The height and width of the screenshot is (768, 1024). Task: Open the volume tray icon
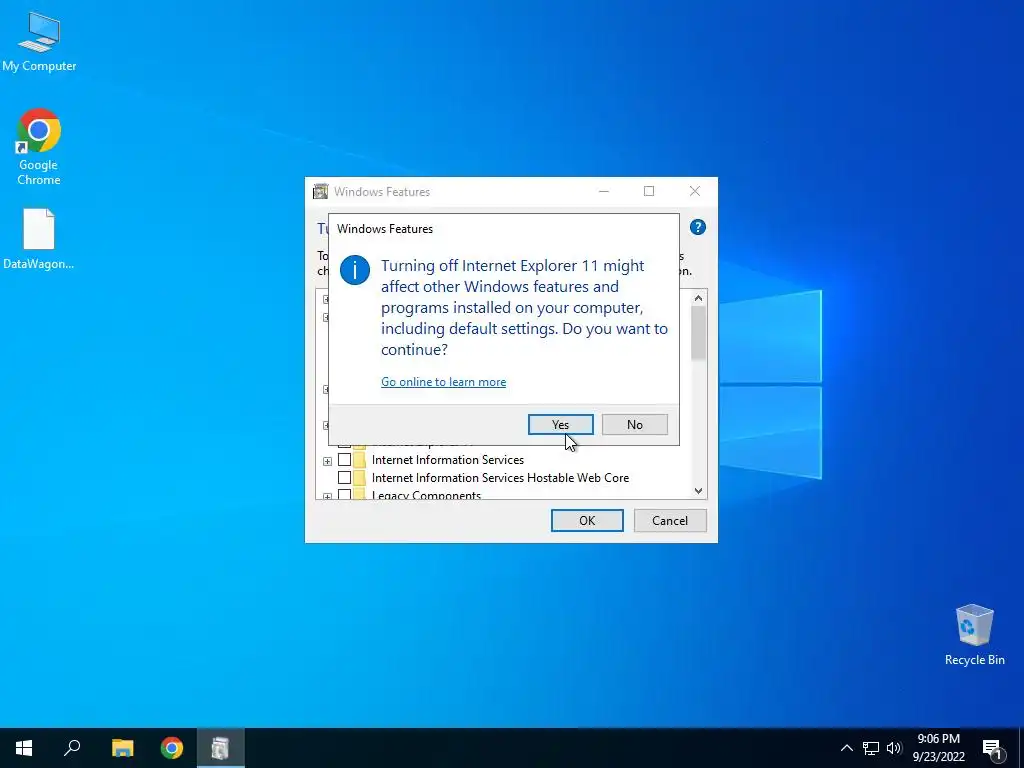coord(894,748)
